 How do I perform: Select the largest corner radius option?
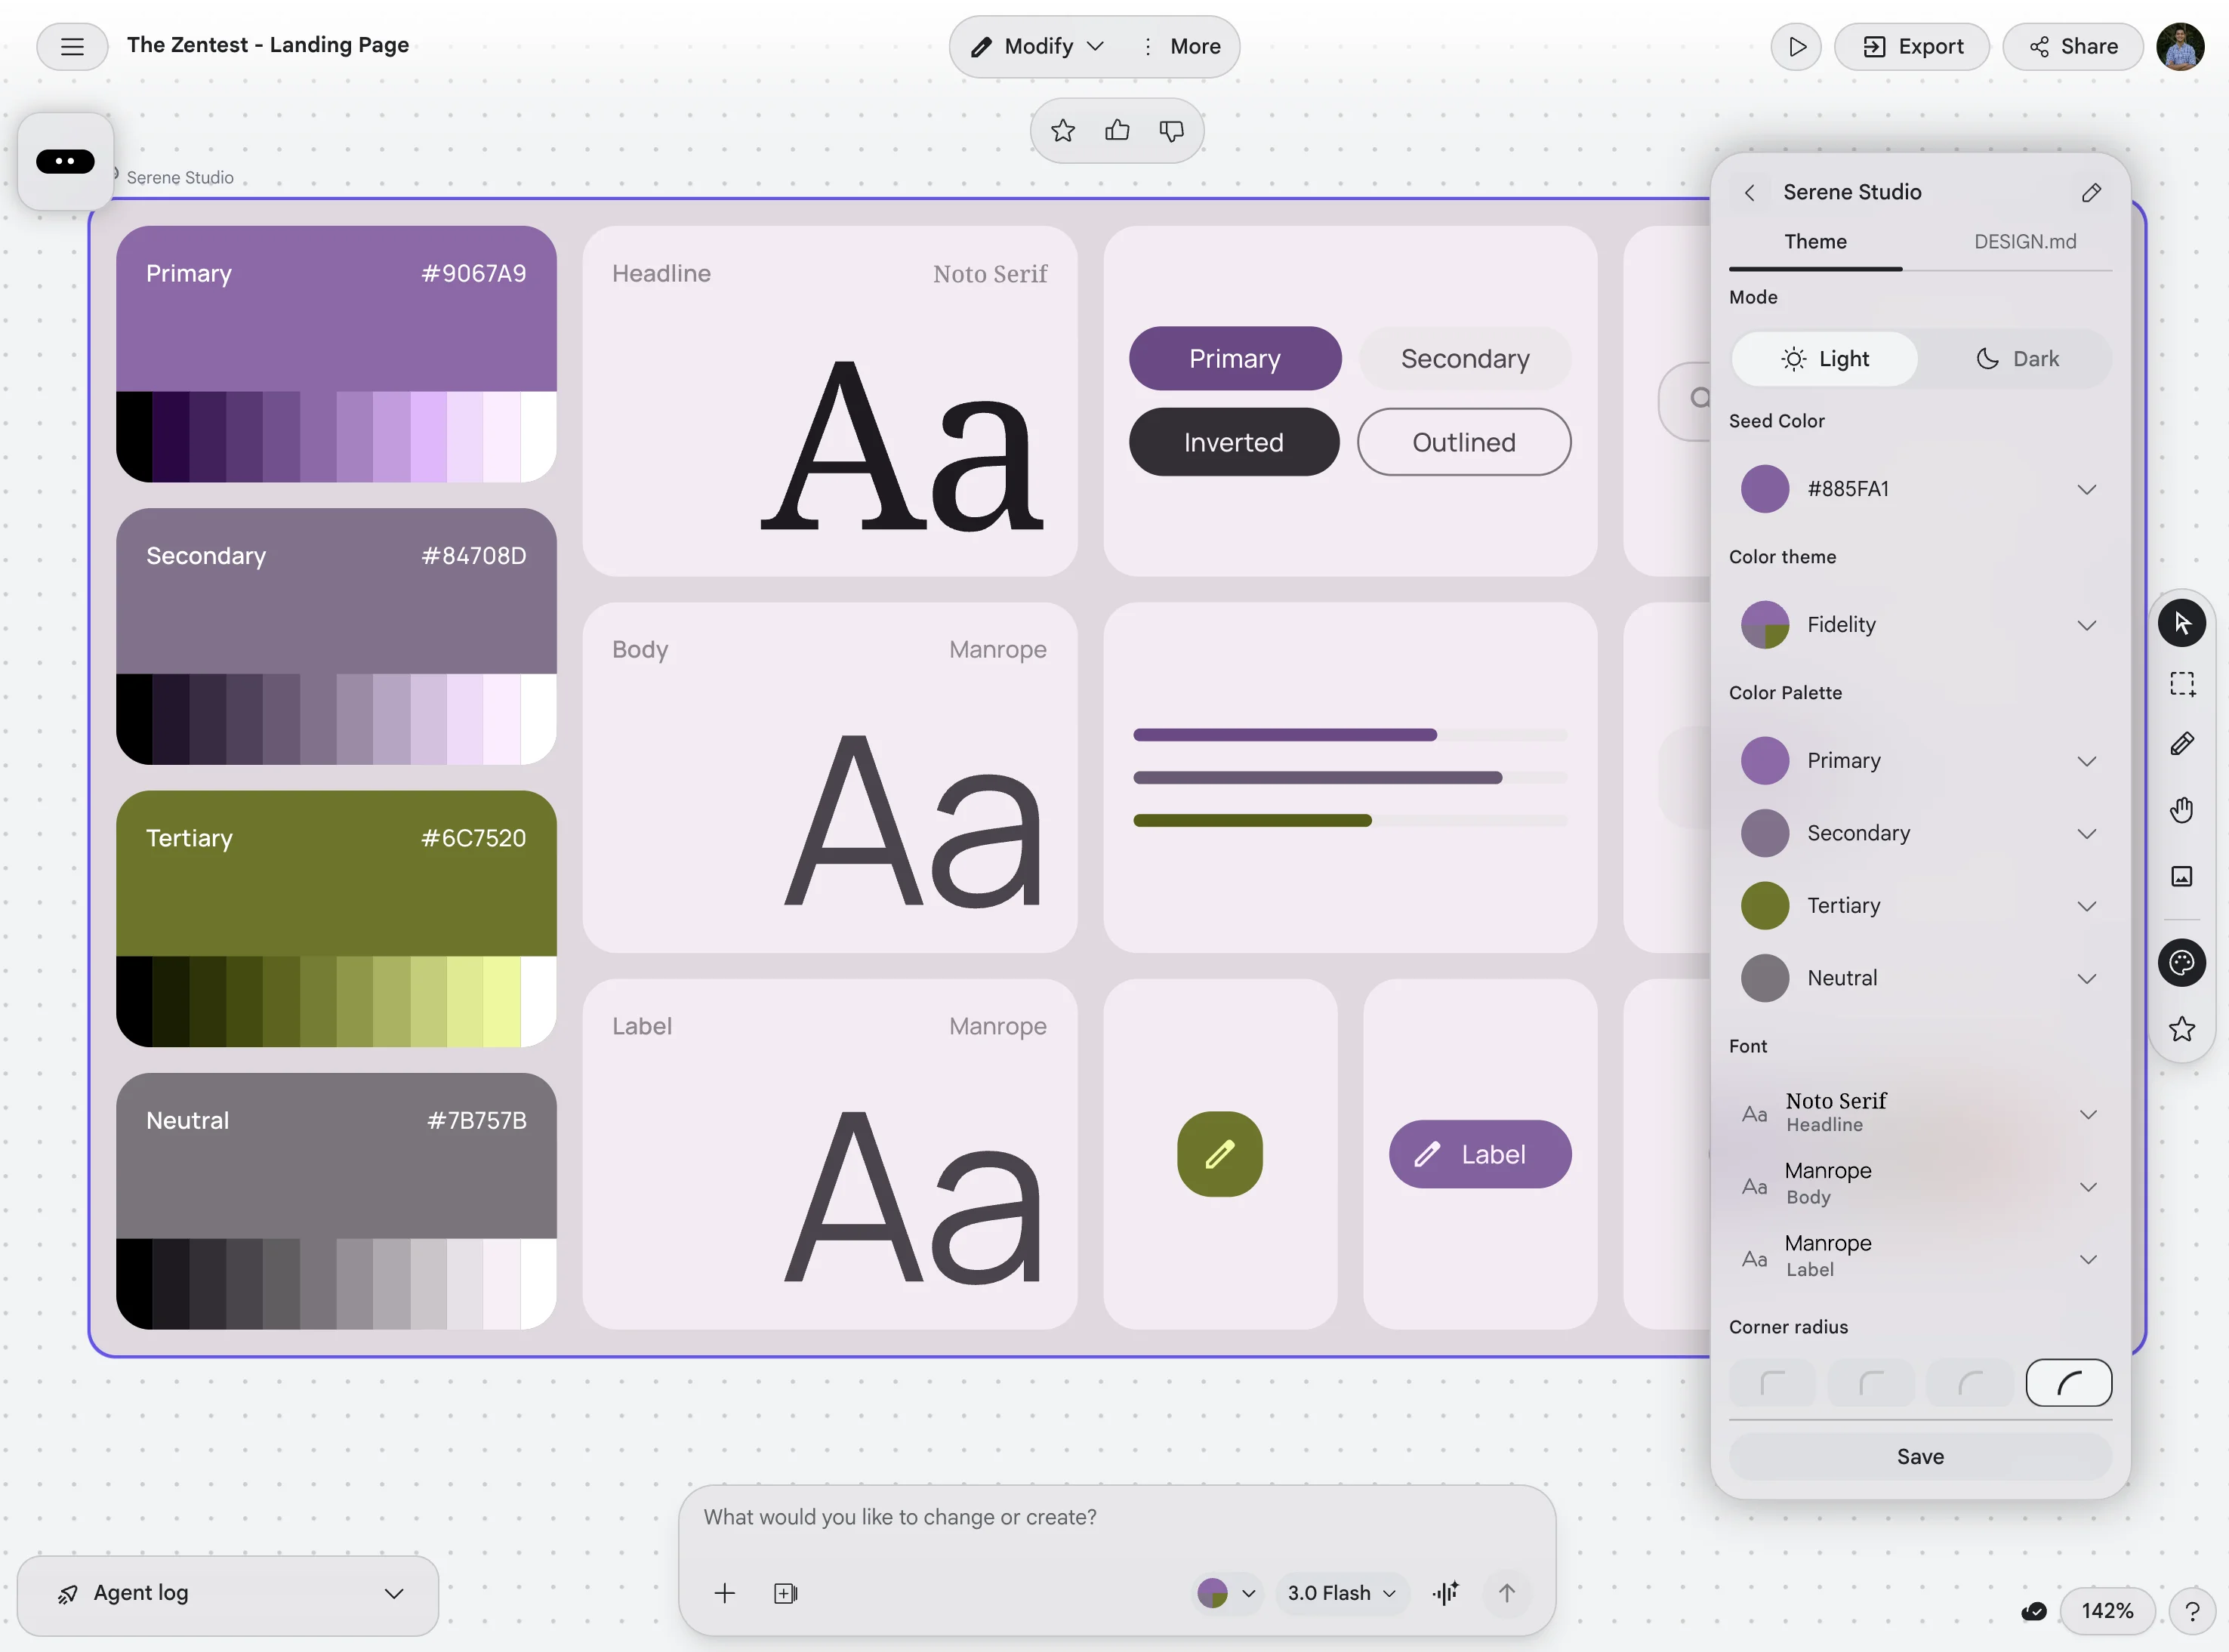(x=2068, y=1383)
